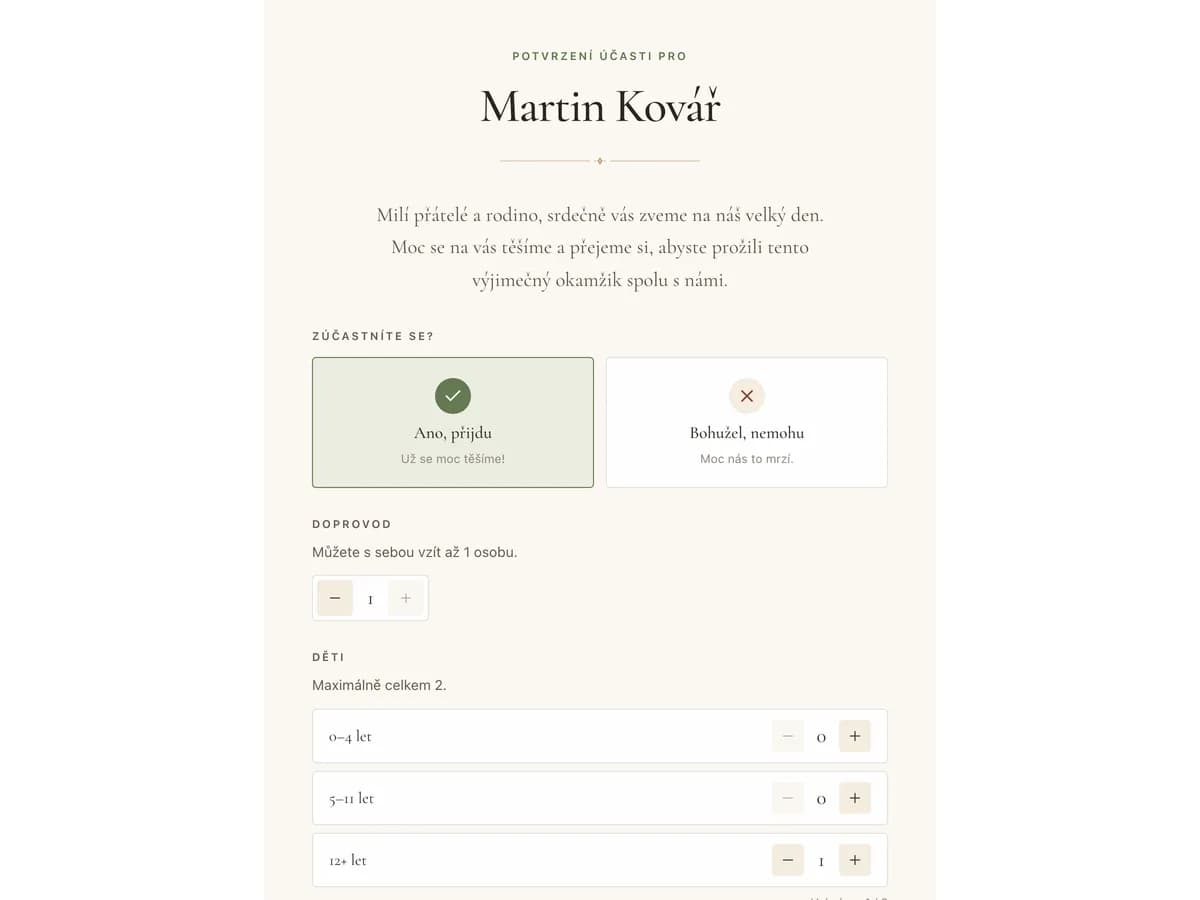Click the green checkmark circle icon
This screenshot has width=1200, height=900.
click(453, 396)
